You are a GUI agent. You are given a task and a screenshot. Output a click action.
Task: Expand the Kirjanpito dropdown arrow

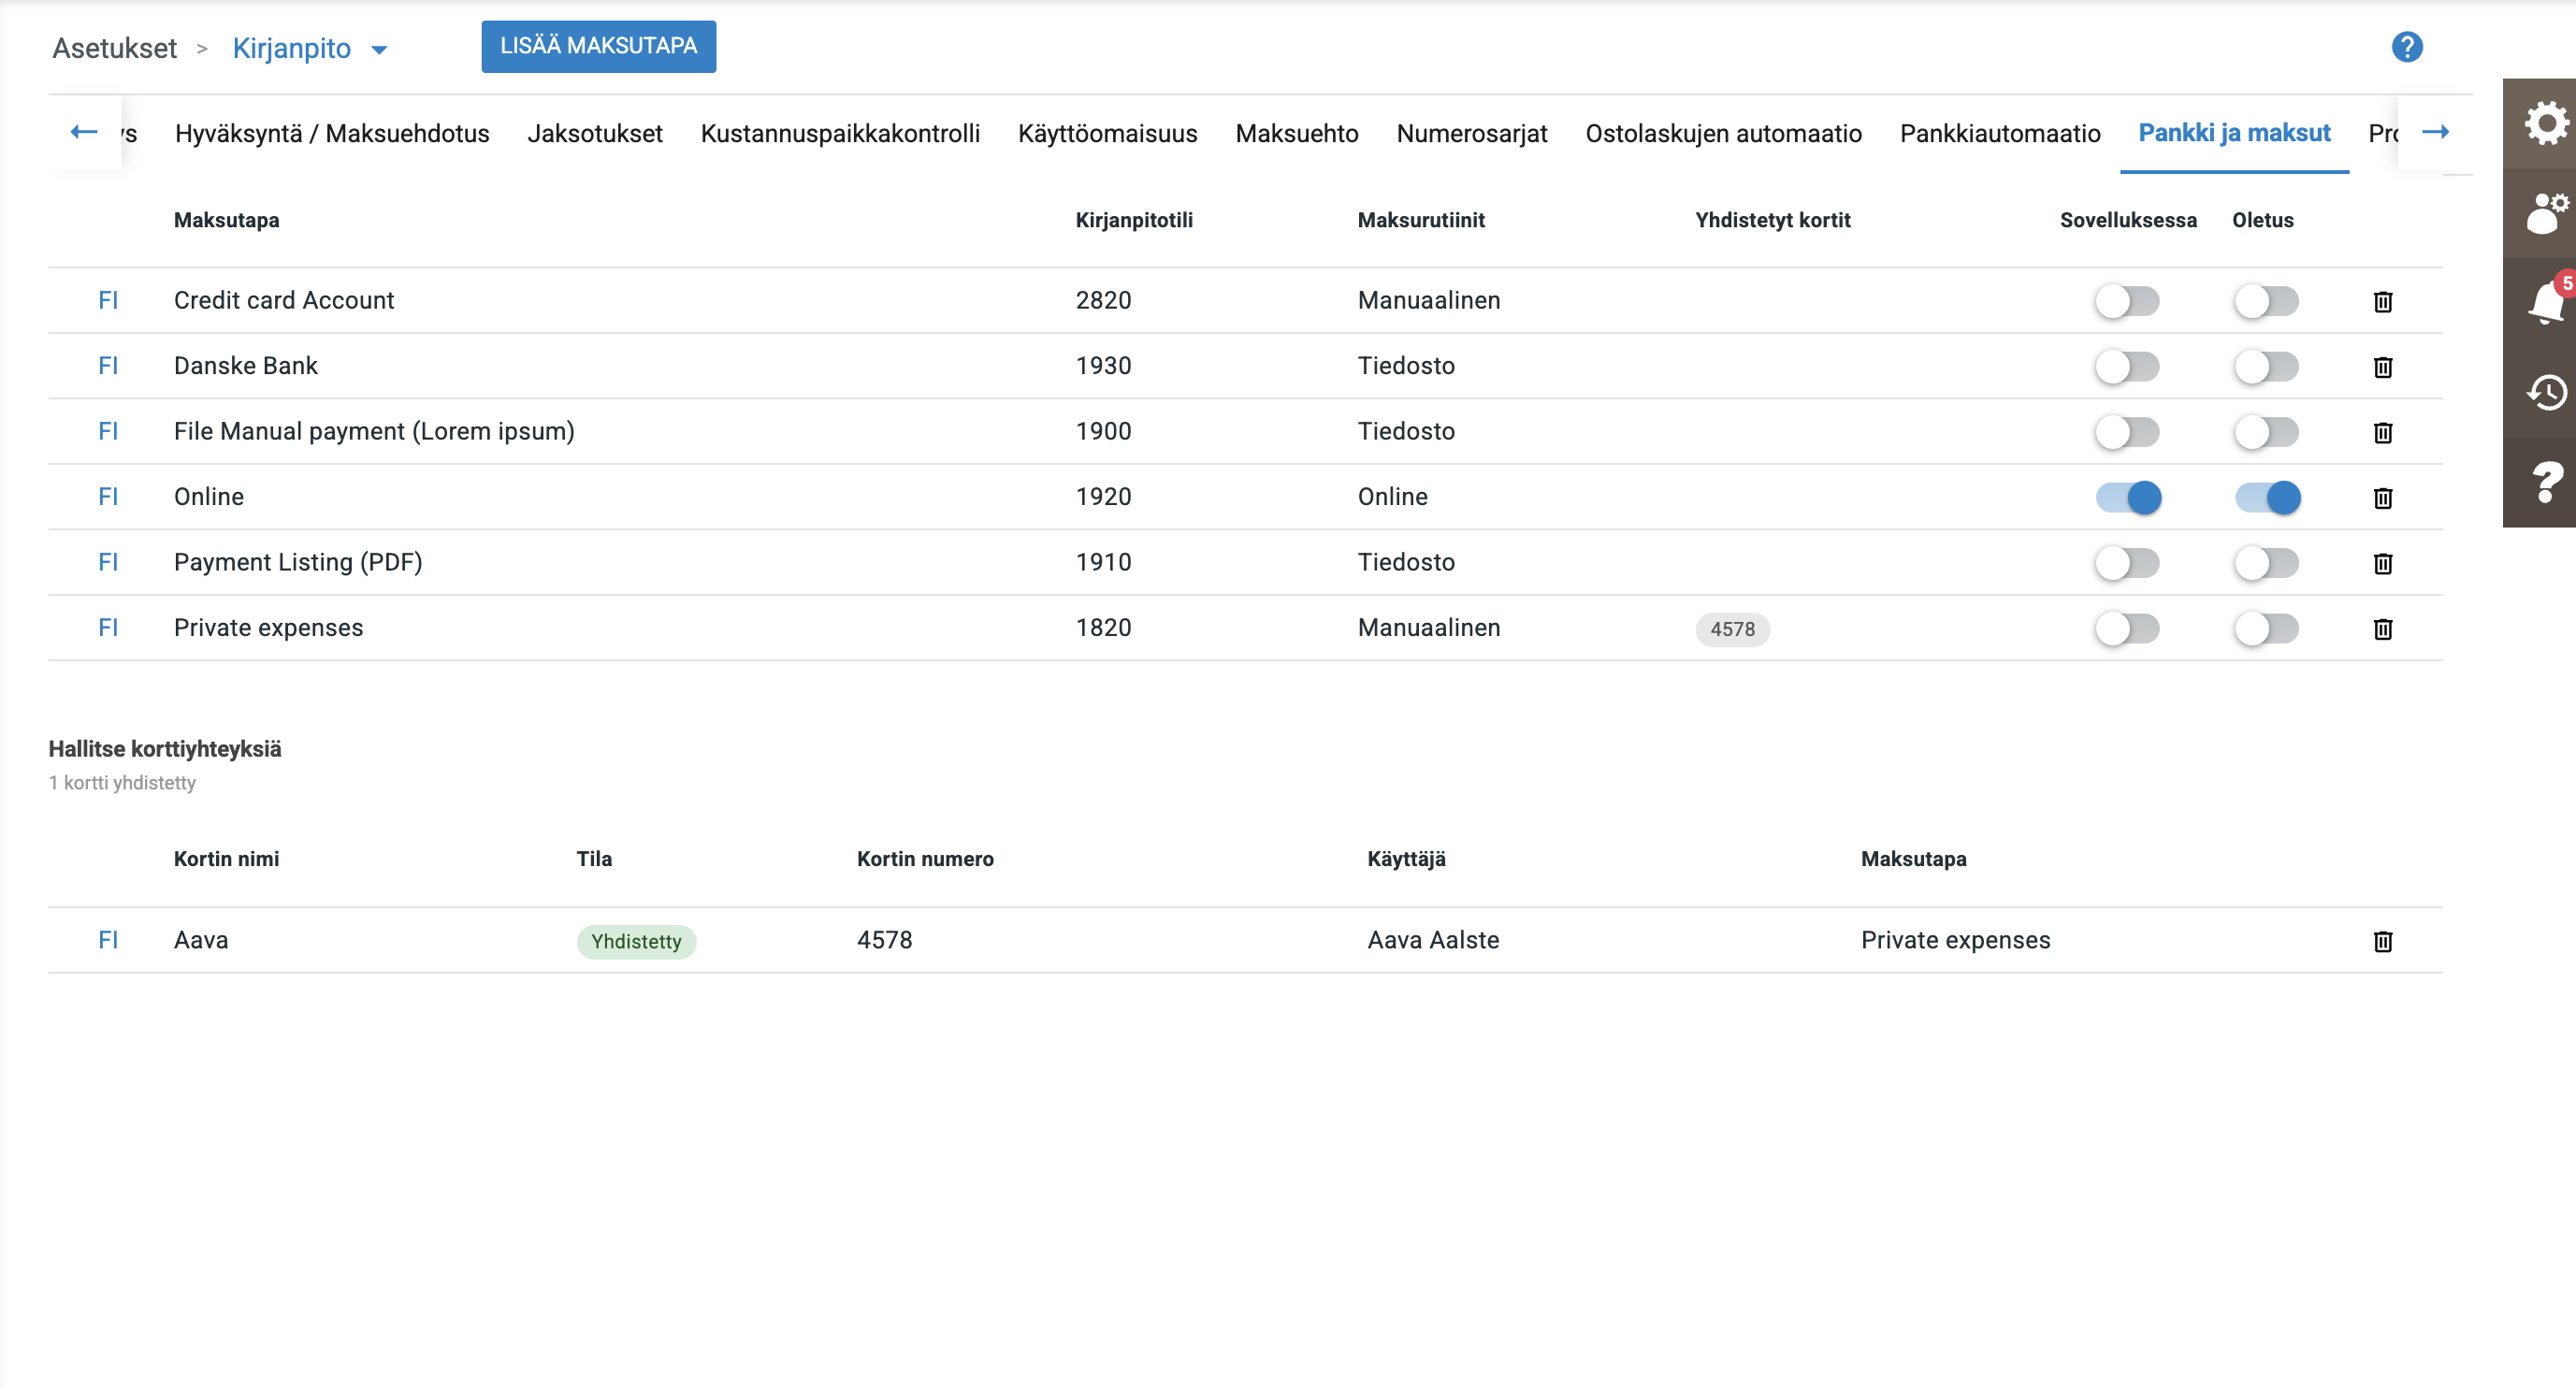click(x=379, y=49)
